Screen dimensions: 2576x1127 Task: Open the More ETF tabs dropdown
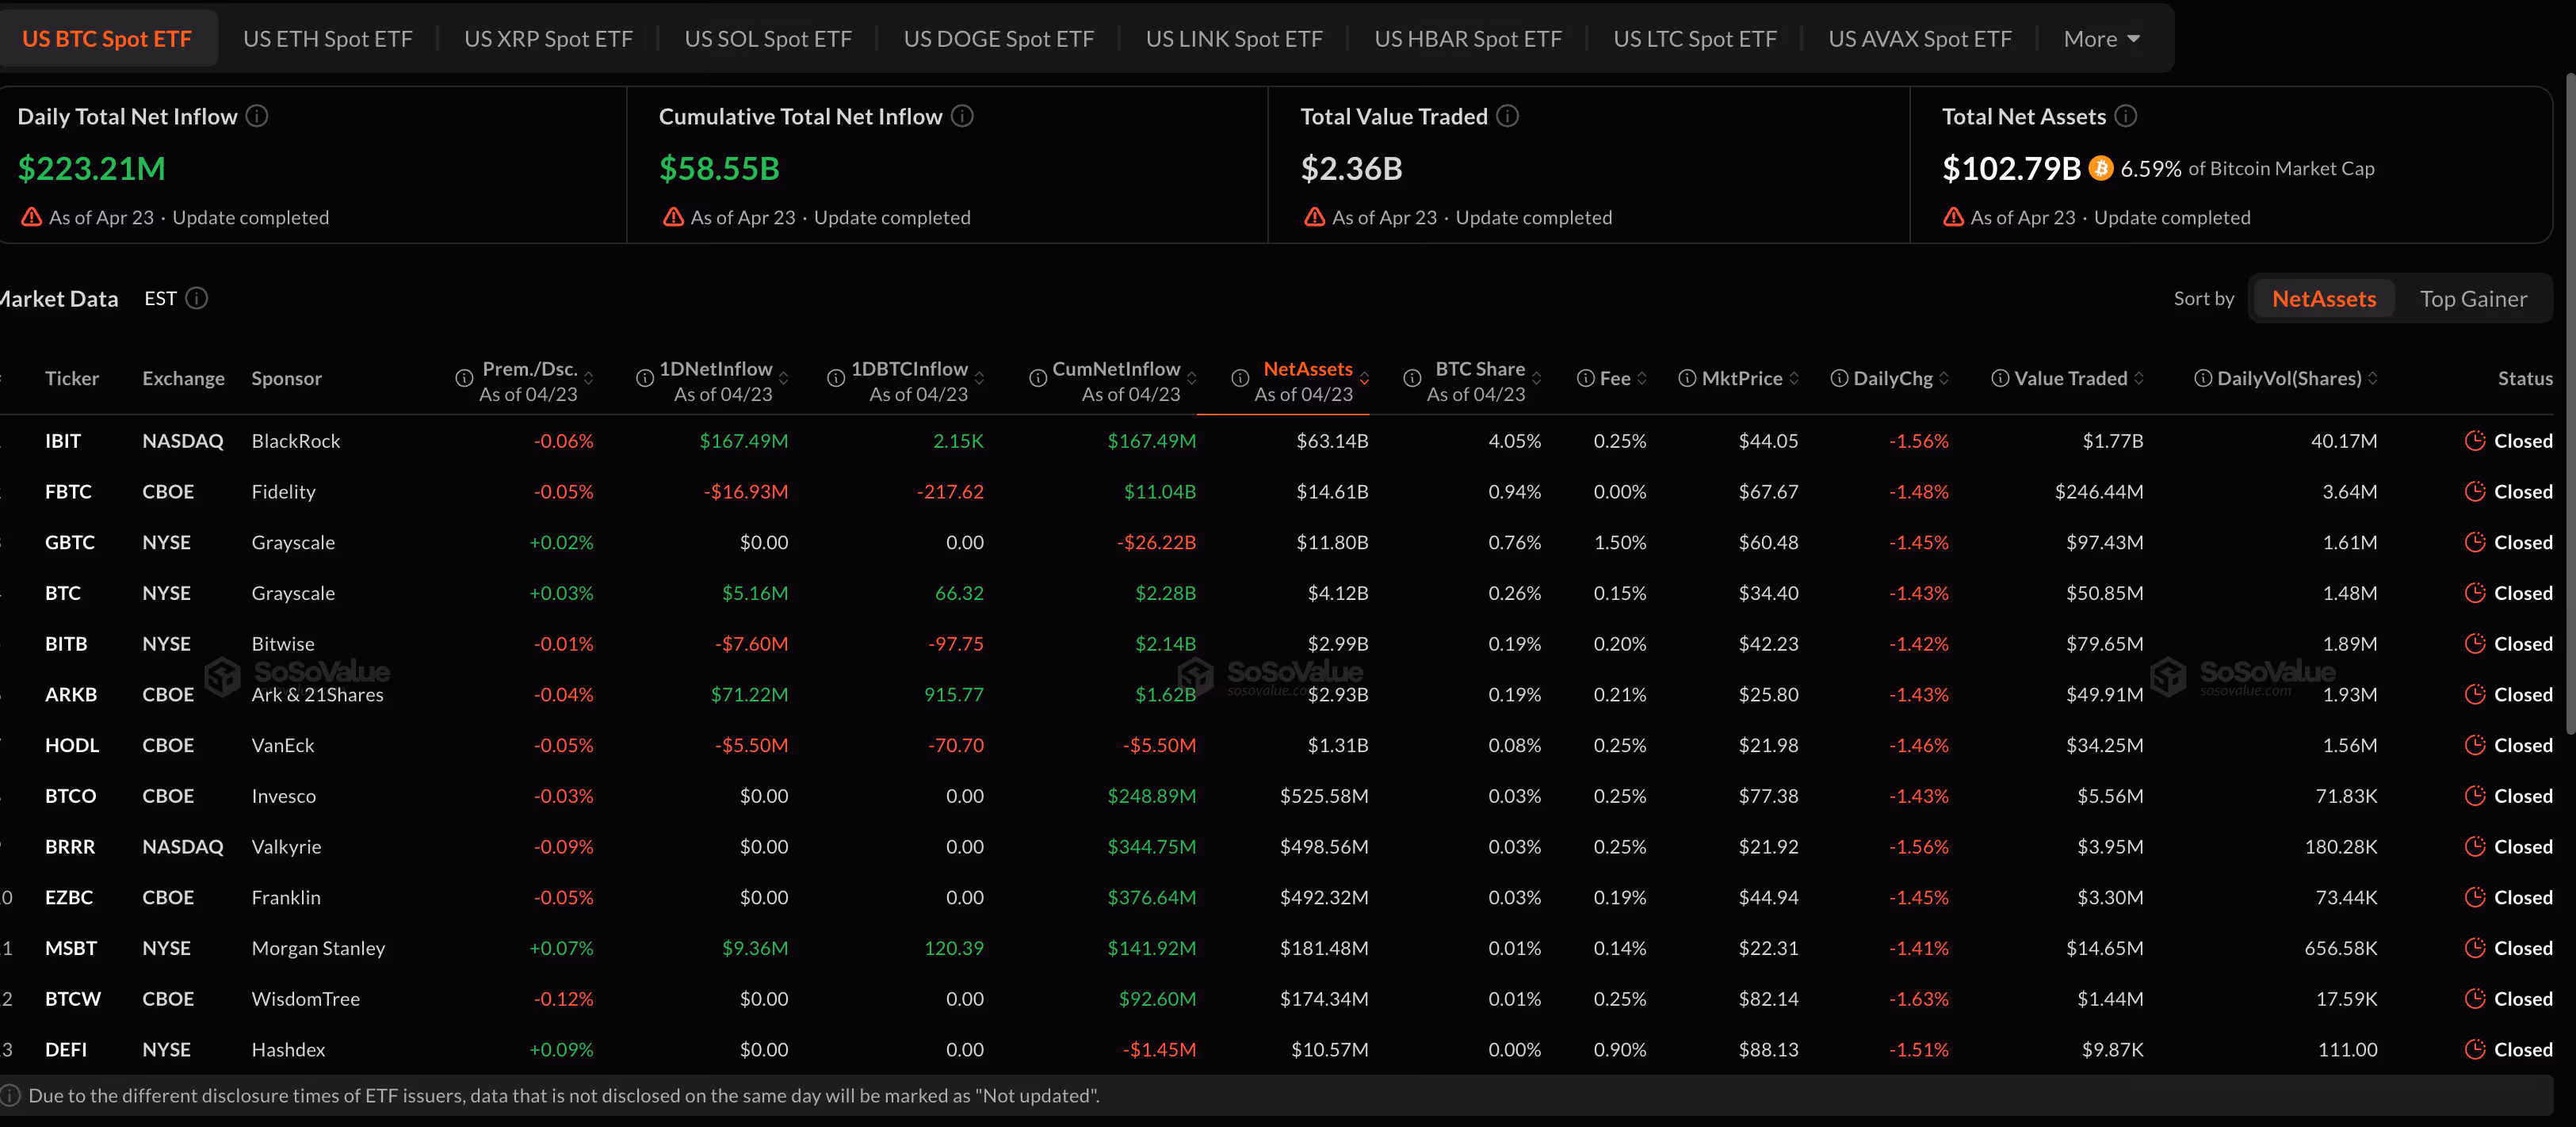[2100, 39]
